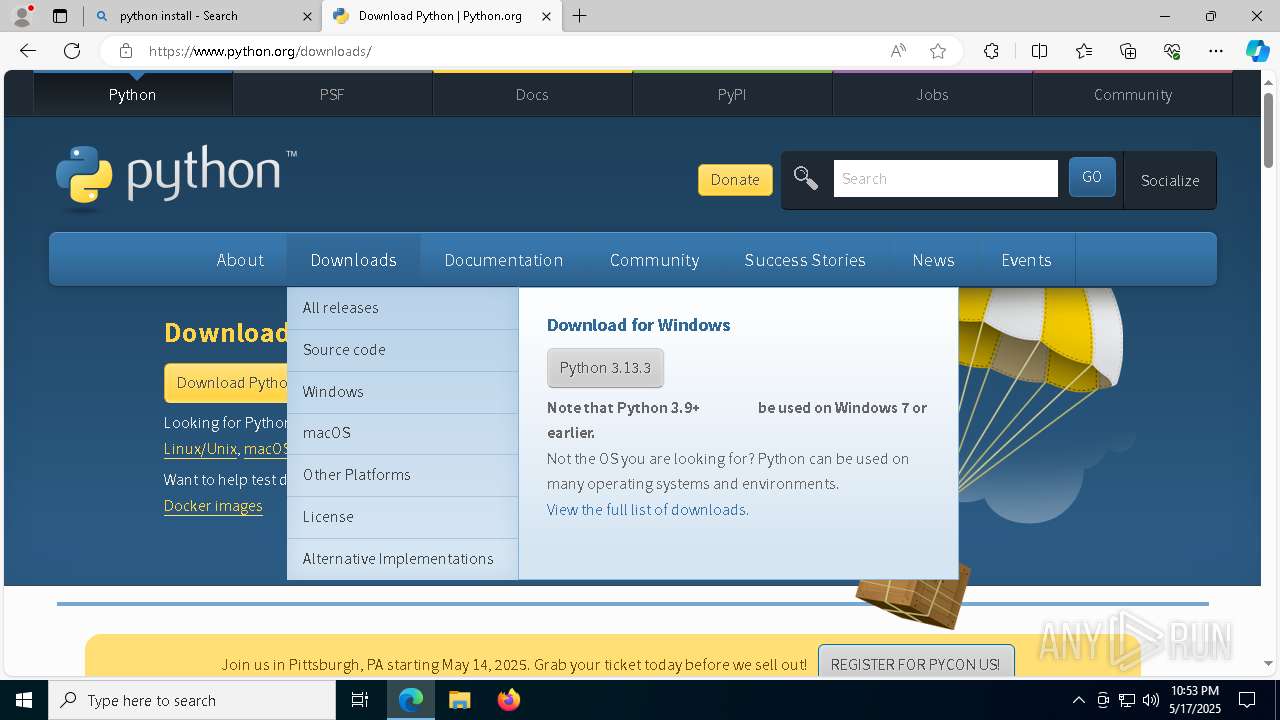Viewport: 1280px width, 720px height.
Task: Open the Success Stories menu
Action: [805, 260]
